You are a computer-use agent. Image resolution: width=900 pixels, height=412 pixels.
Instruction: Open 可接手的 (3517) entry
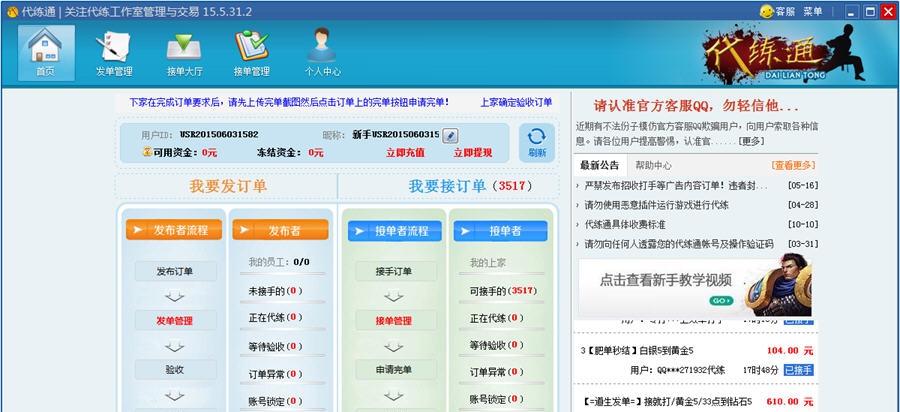coord(504,291)
